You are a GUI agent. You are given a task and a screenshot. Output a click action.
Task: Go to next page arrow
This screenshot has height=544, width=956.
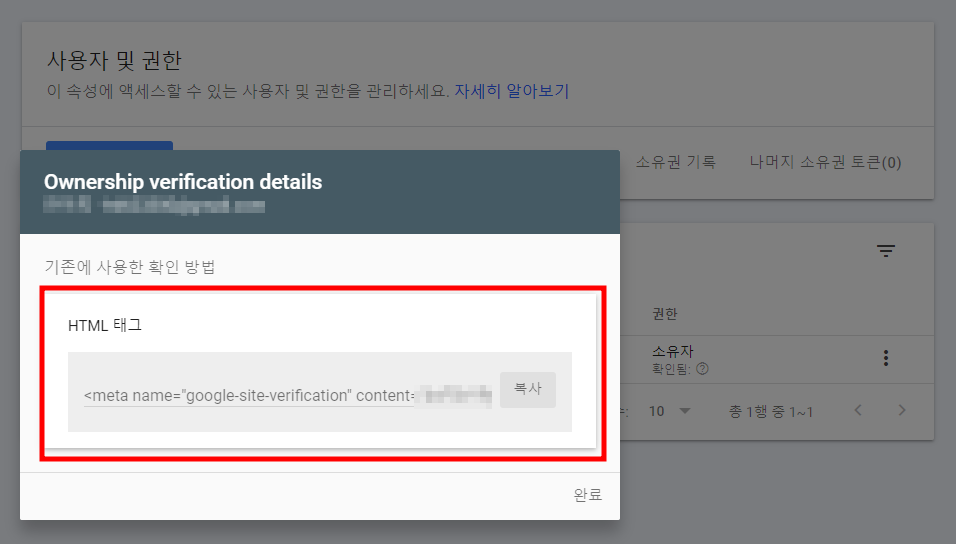click(902, 410)
